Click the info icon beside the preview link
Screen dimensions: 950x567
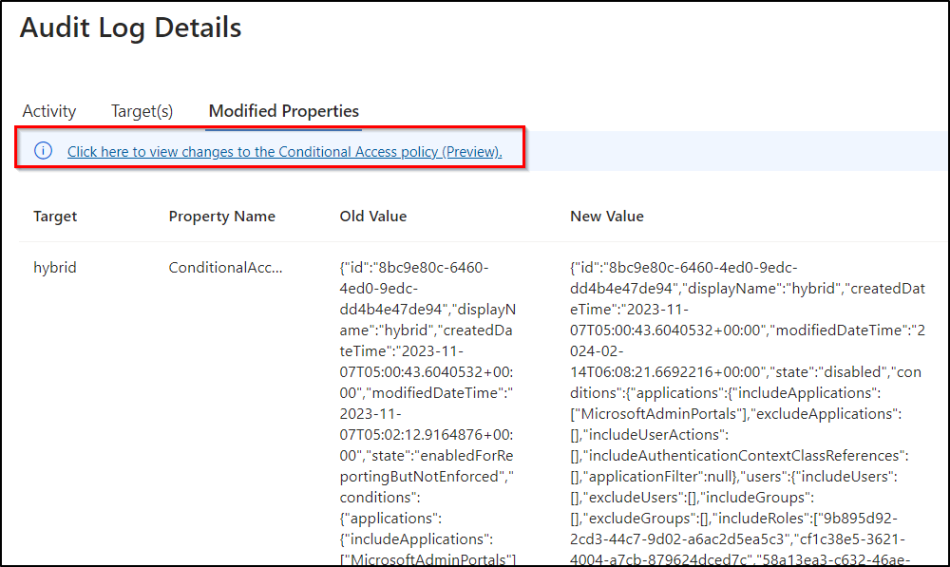click(x=43, y=150)
